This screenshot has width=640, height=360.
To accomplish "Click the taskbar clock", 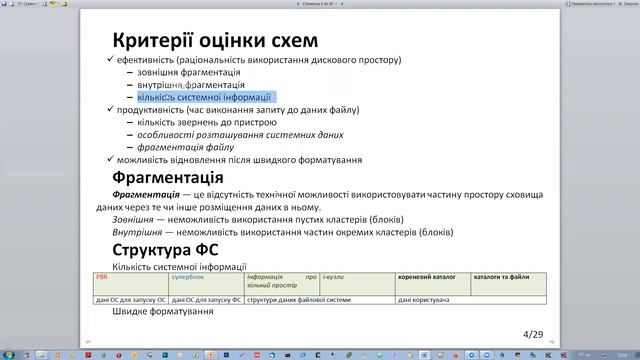I will [x=622, y=356].
